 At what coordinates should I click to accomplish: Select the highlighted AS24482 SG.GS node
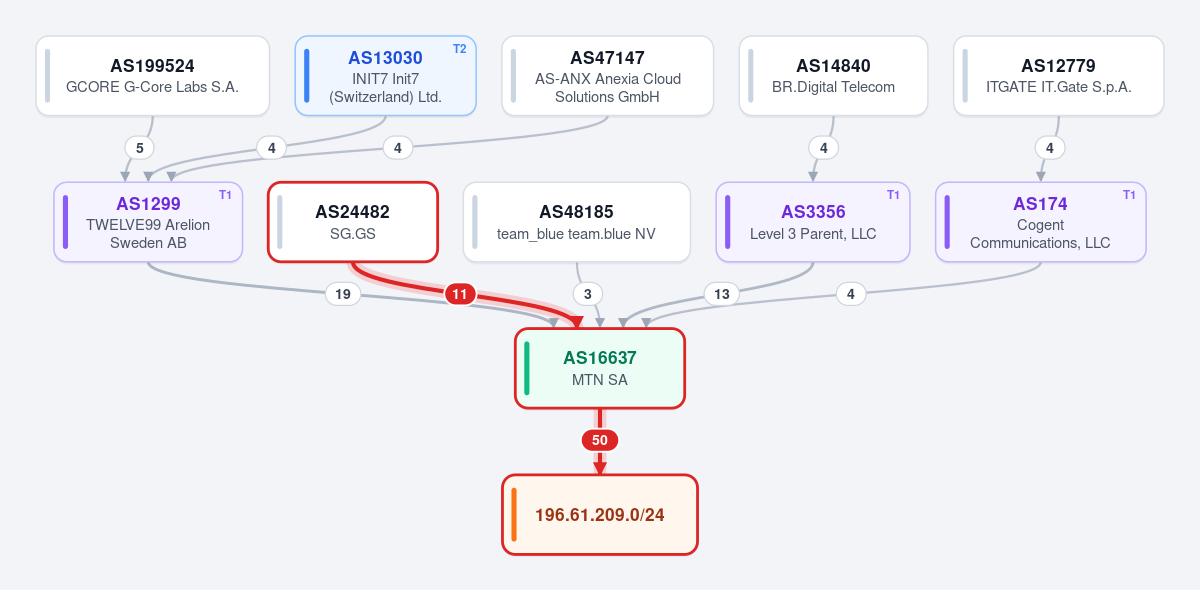(353, 222)
